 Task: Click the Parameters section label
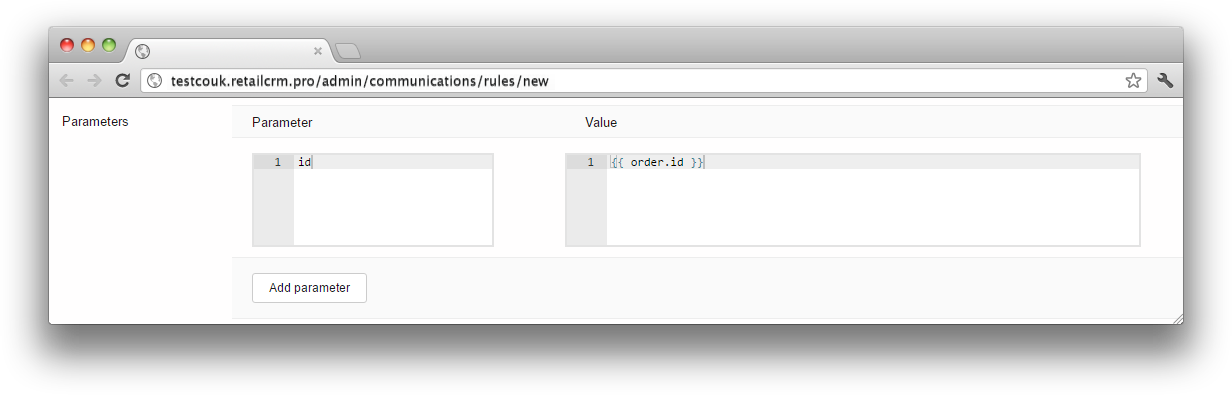tap(95, 122)
